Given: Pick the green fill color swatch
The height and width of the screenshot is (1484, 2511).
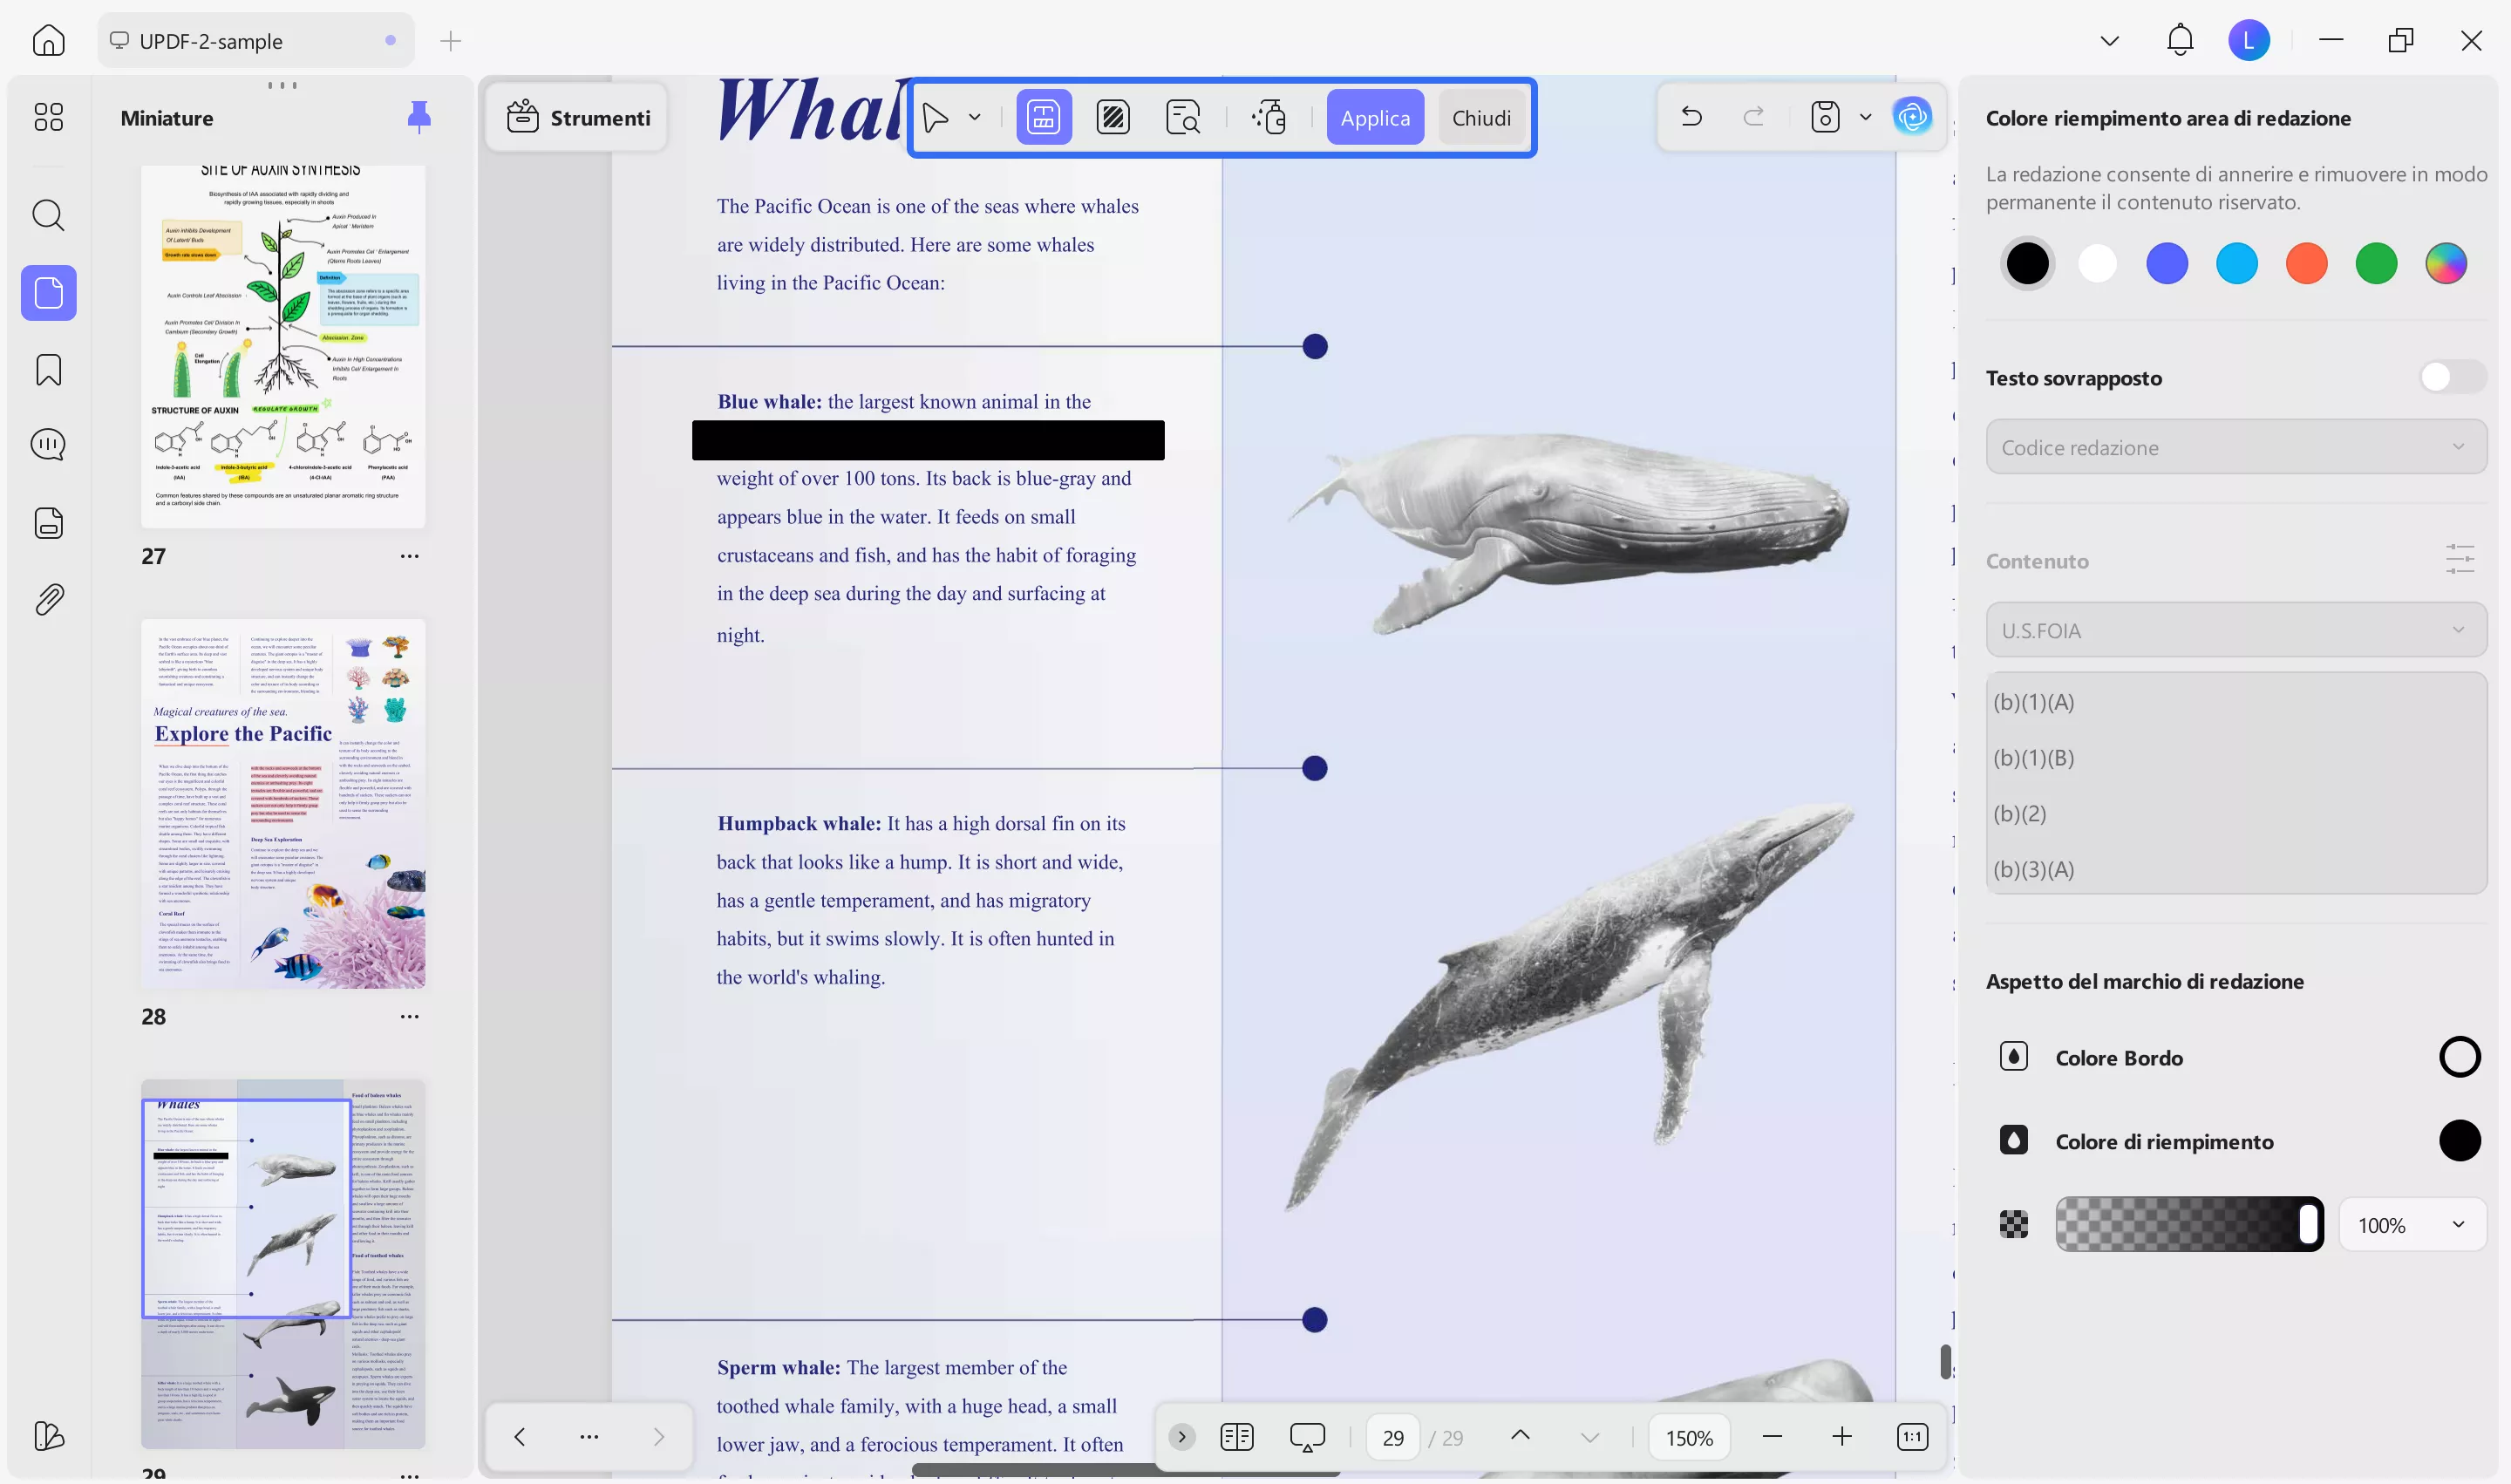Looking at the screenshot, I should [2375, 264].
